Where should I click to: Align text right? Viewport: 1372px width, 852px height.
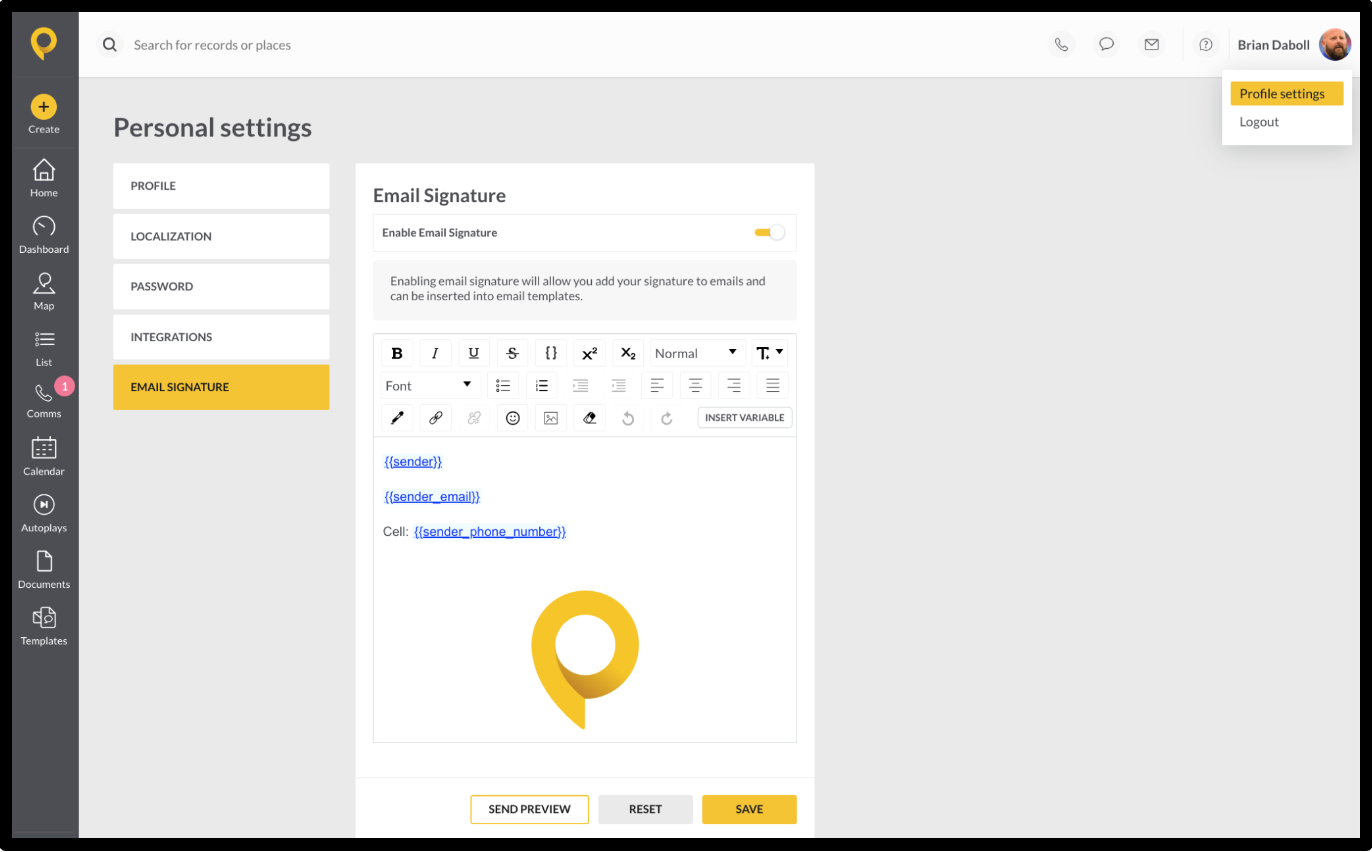tap(734, 385)
